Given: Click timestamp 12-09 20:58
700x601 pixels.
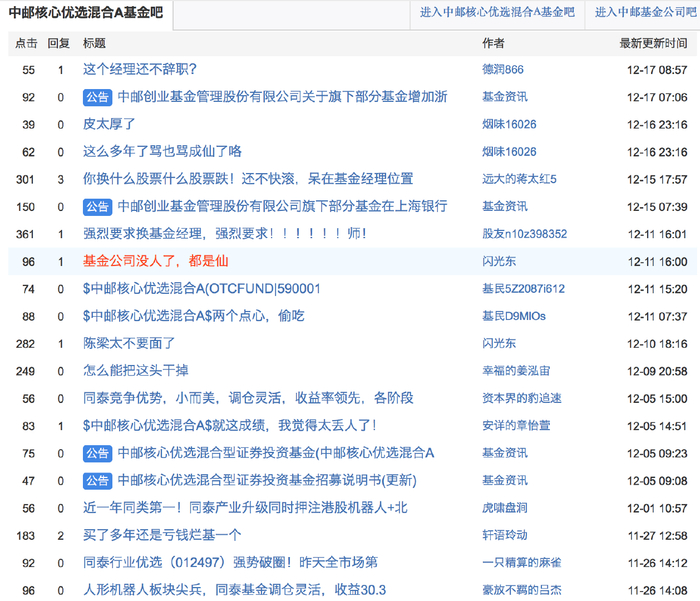Looking at the screenshot, I should coord(657,371).
